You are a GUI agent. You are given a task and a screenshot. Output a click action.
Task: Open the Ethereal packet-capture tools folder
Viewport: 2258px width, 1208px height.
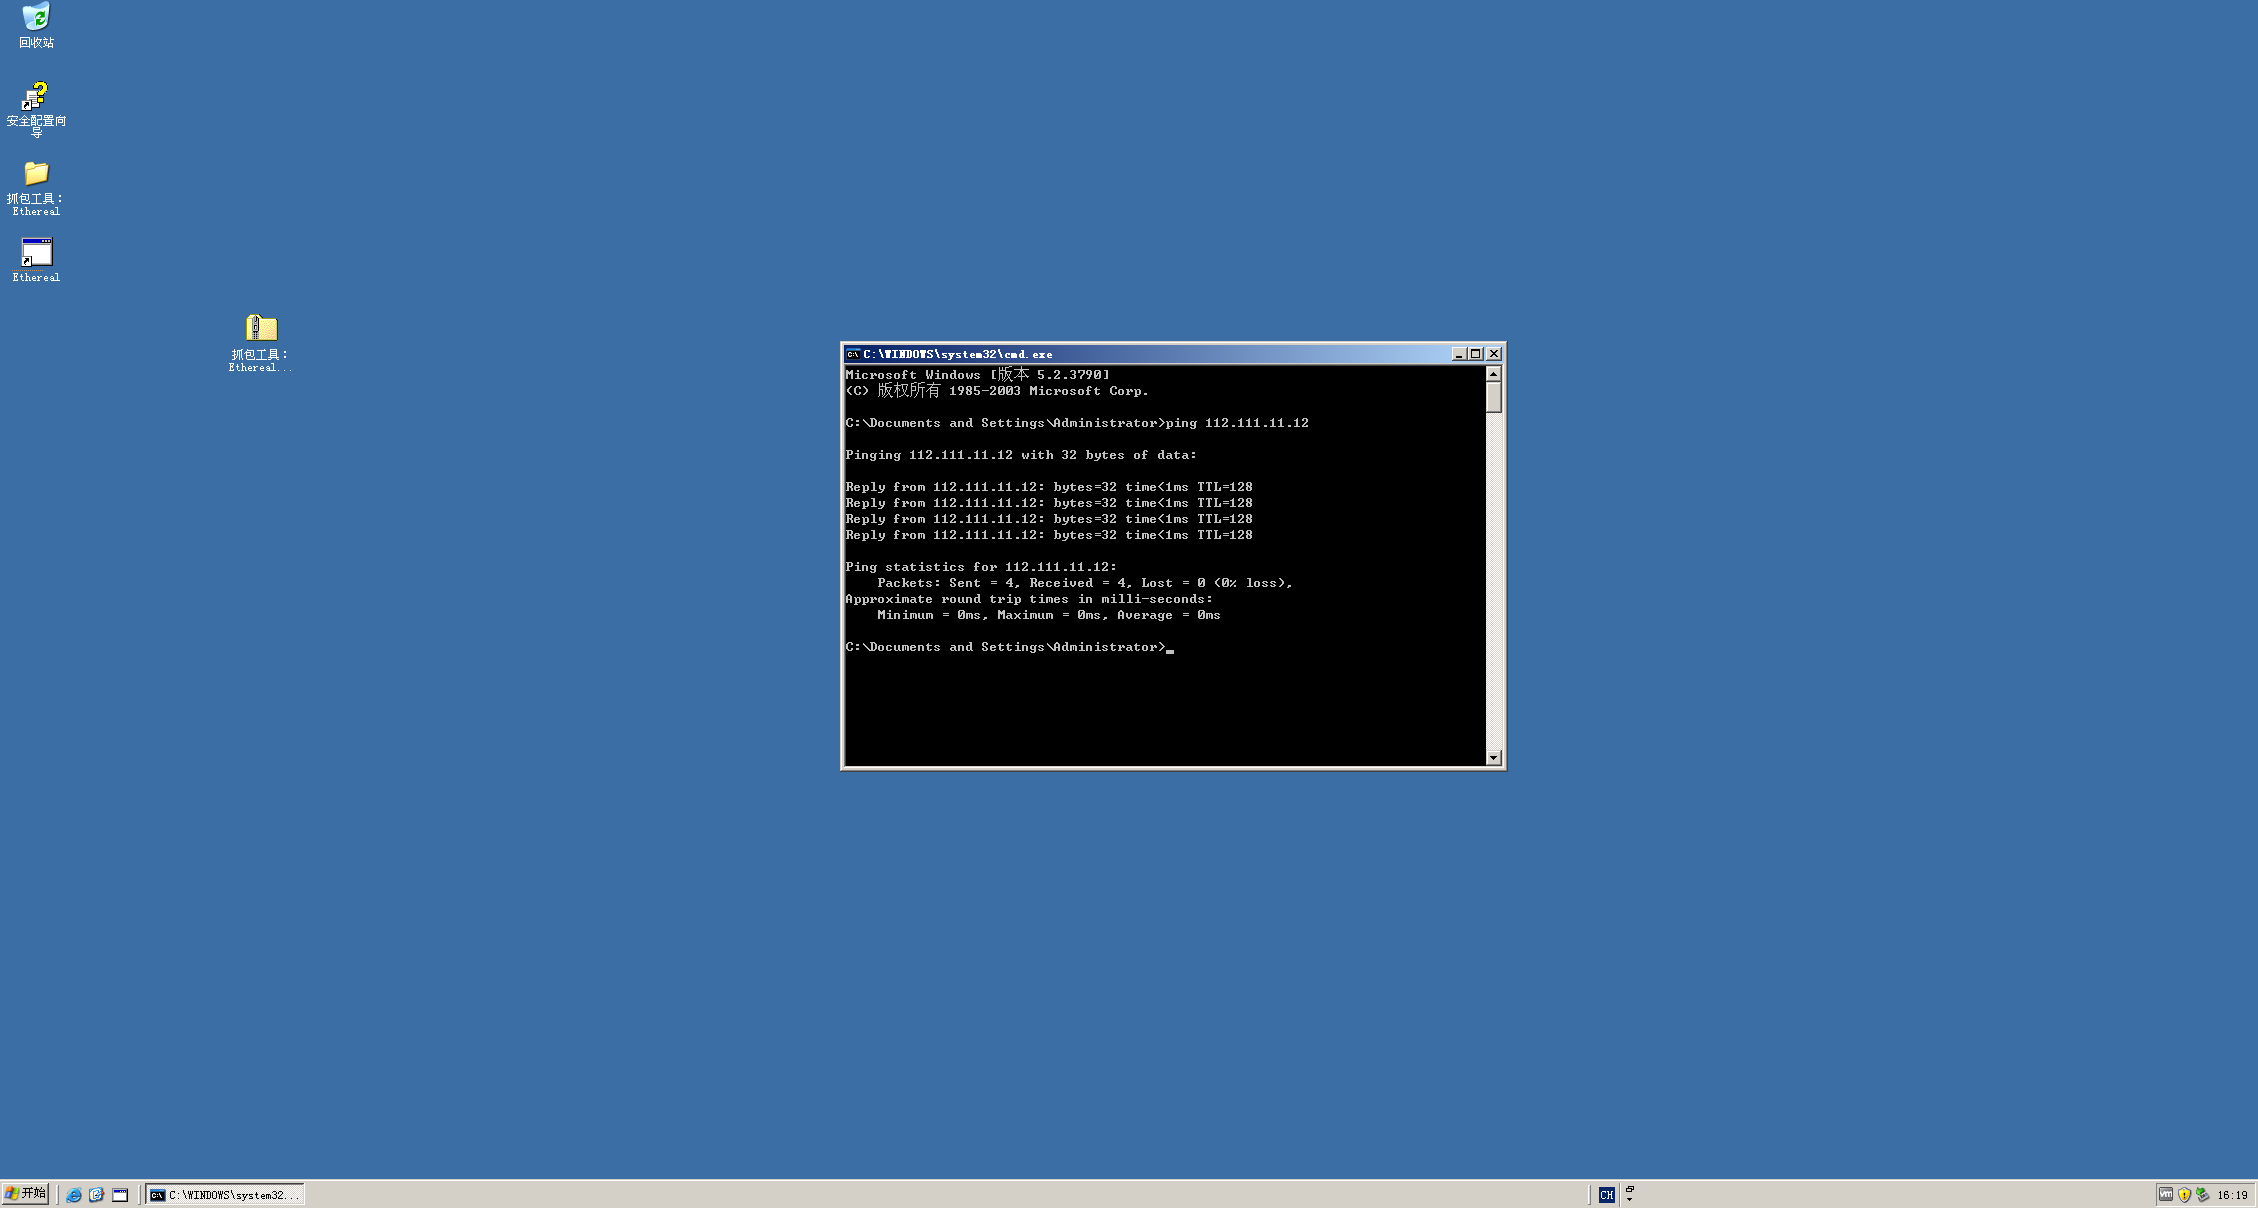36,174
